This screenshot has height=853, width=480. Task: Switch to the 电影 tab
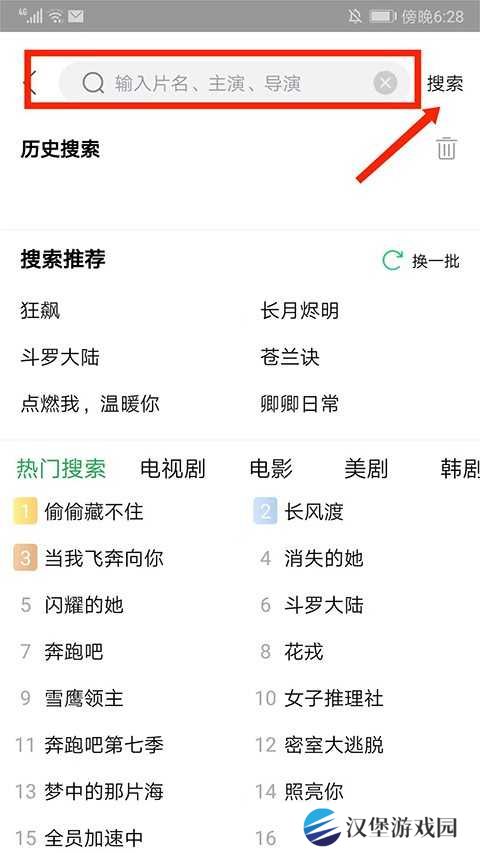(x=271, y=468)
